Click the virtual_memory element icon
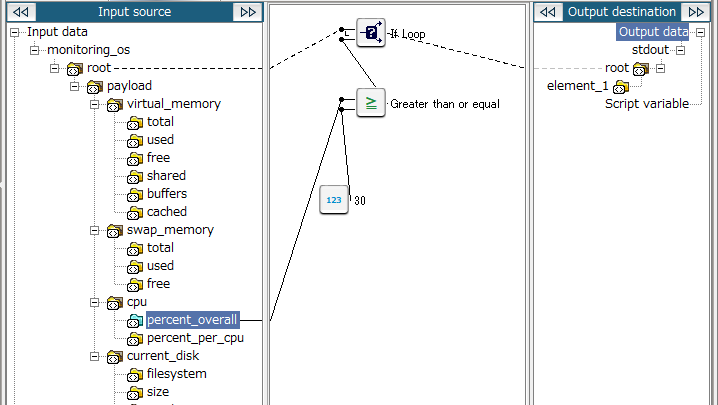 (115, 104)
